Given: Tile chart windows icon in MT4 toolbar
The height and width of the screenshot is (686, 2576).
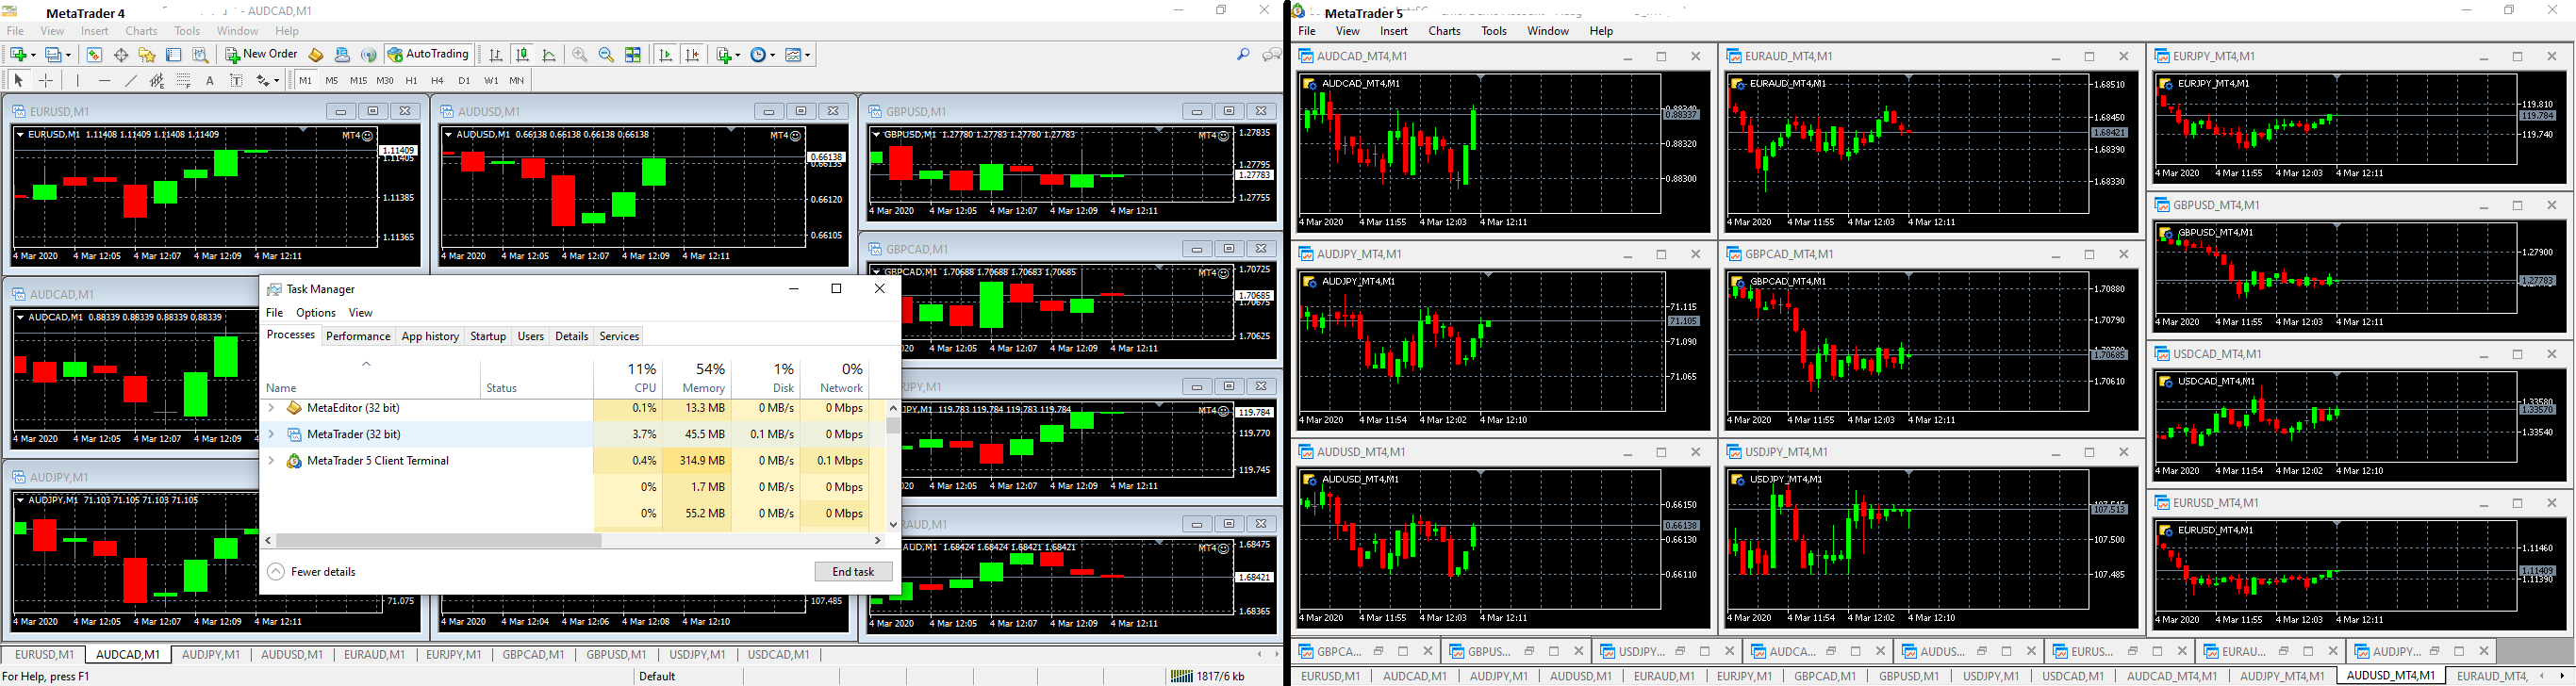Looking at the screenshot, I should [x=632, y=55].
